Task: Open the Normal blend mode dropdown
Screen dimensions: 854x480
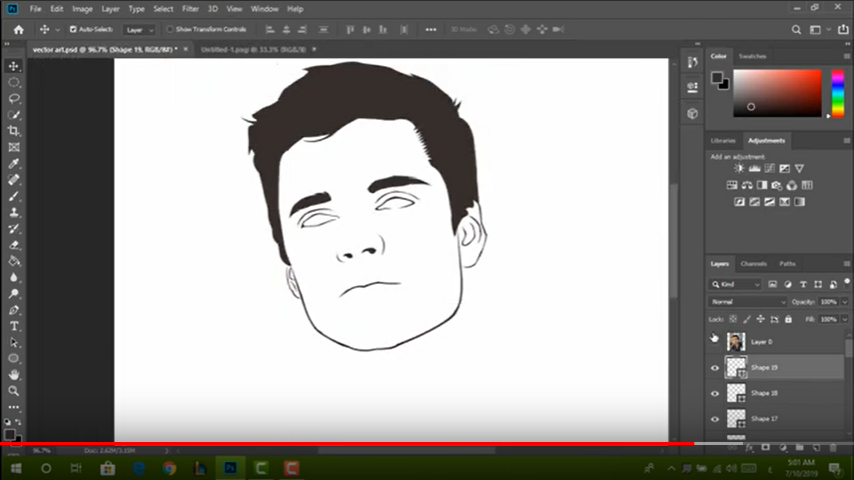Action: pyautogui.click(x=748, y=302)
